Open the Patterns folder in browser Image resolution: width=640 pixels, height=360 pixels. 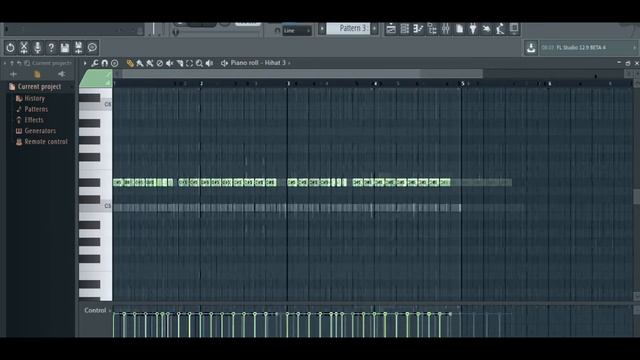tap(36, 109)
